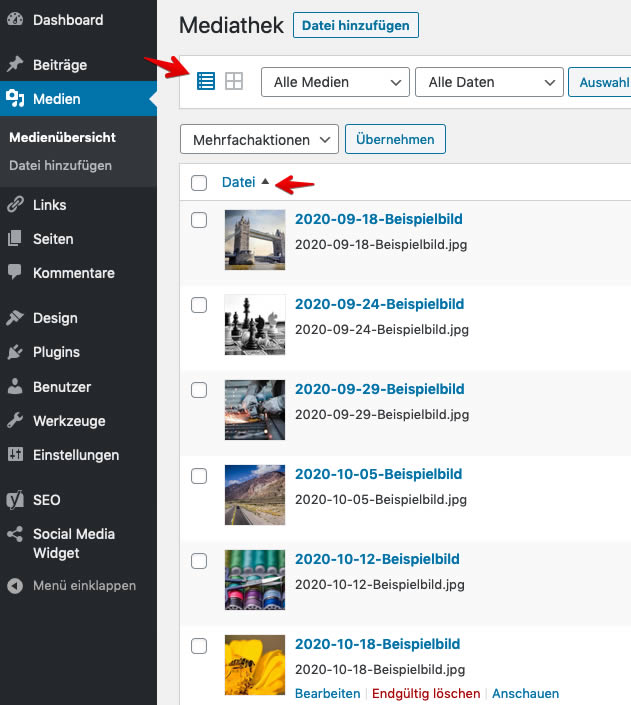Tick the checkbox for 2020-09-18-Beispielbild
Image resolution: width=631 pixels, height=705 pixels.
[199, 220]
